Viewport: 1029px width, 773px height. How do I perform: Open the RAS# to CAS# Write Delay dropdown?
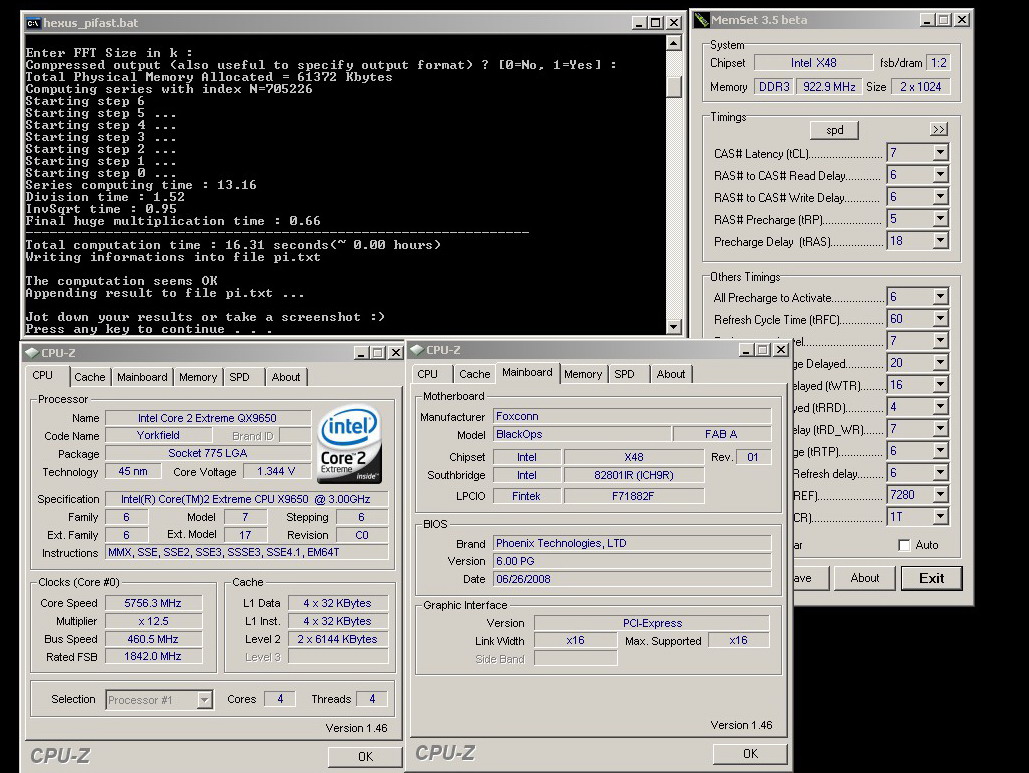point(940,197)
